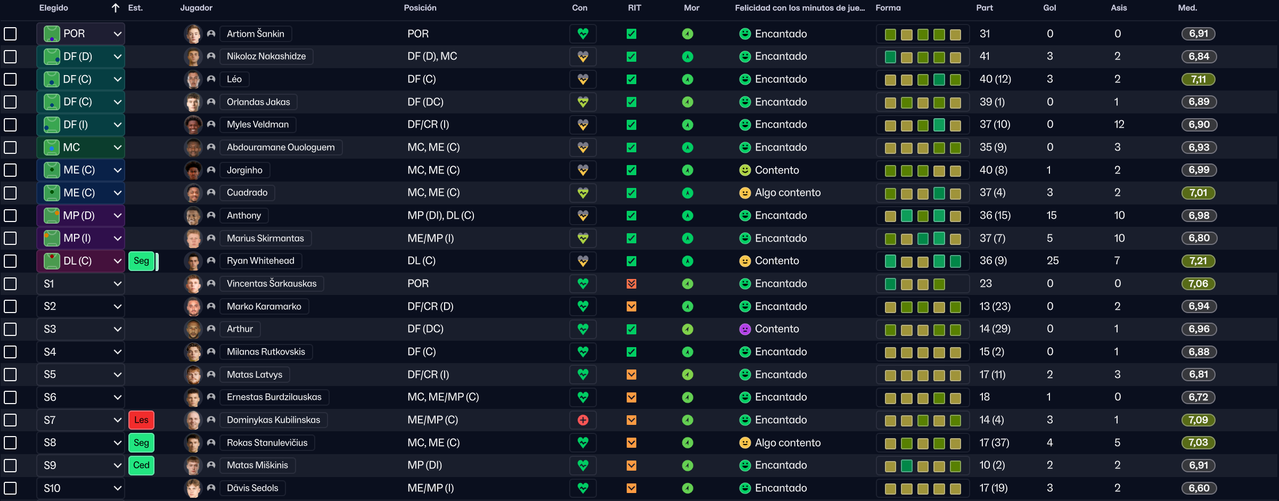Open the S5 substitute slot dropdown

pos(81,375)
